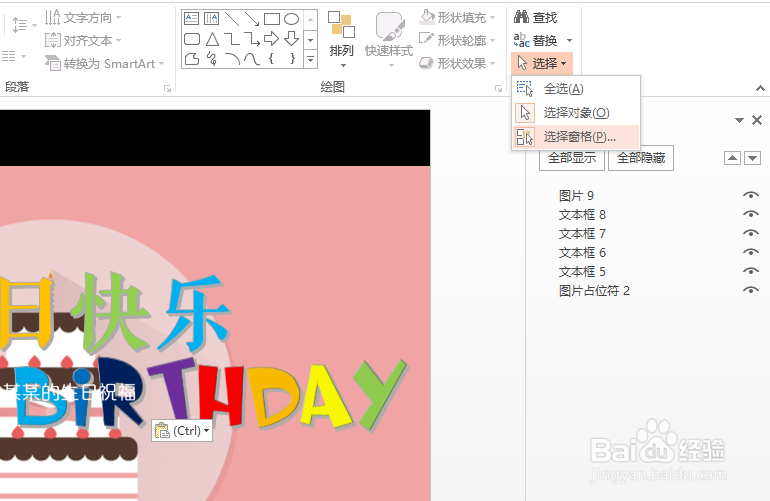This screenshot has height=501, width=770.
Task: Expand the shapes gallery more button
Action: tap(310, 59)
